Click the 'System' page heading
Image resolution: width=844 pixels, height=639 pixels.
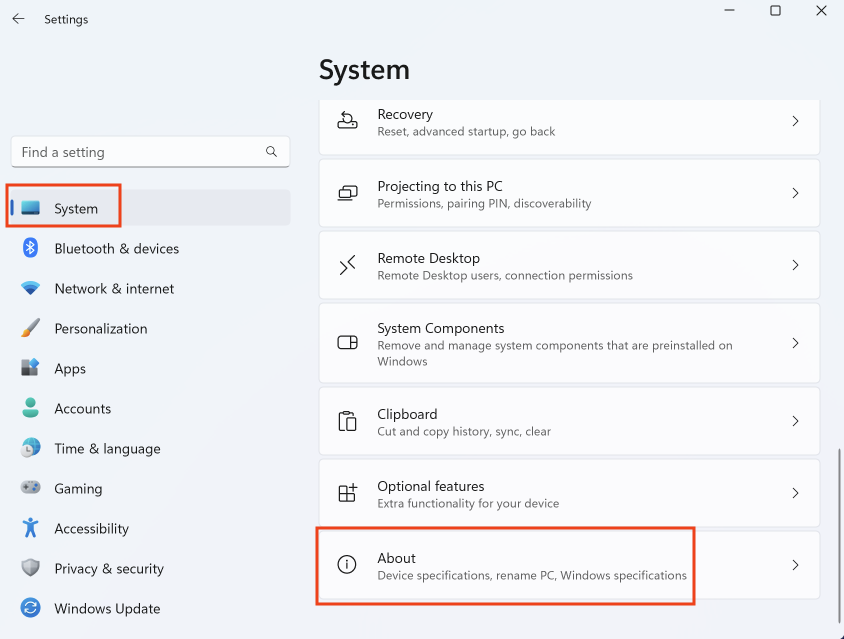pyautogui.click(x=364, y=70)
